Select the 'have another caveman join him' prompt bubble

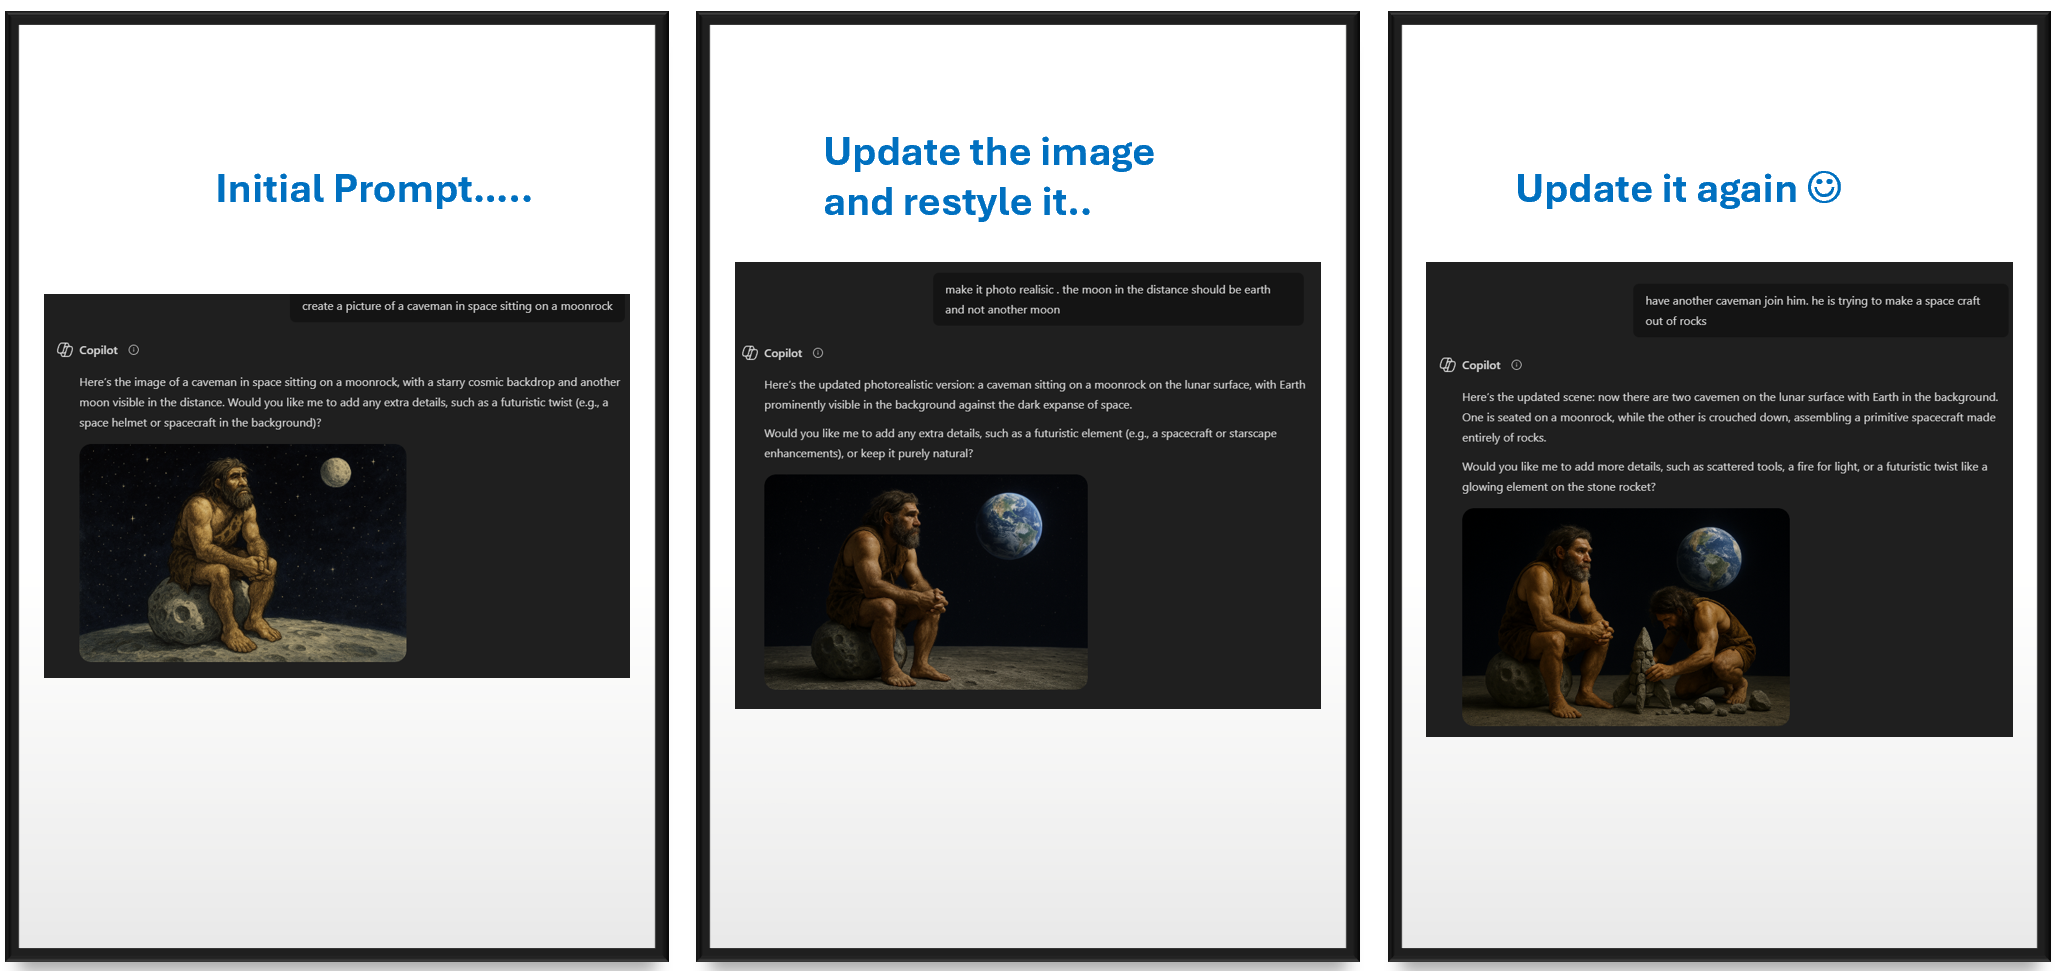1819,311
